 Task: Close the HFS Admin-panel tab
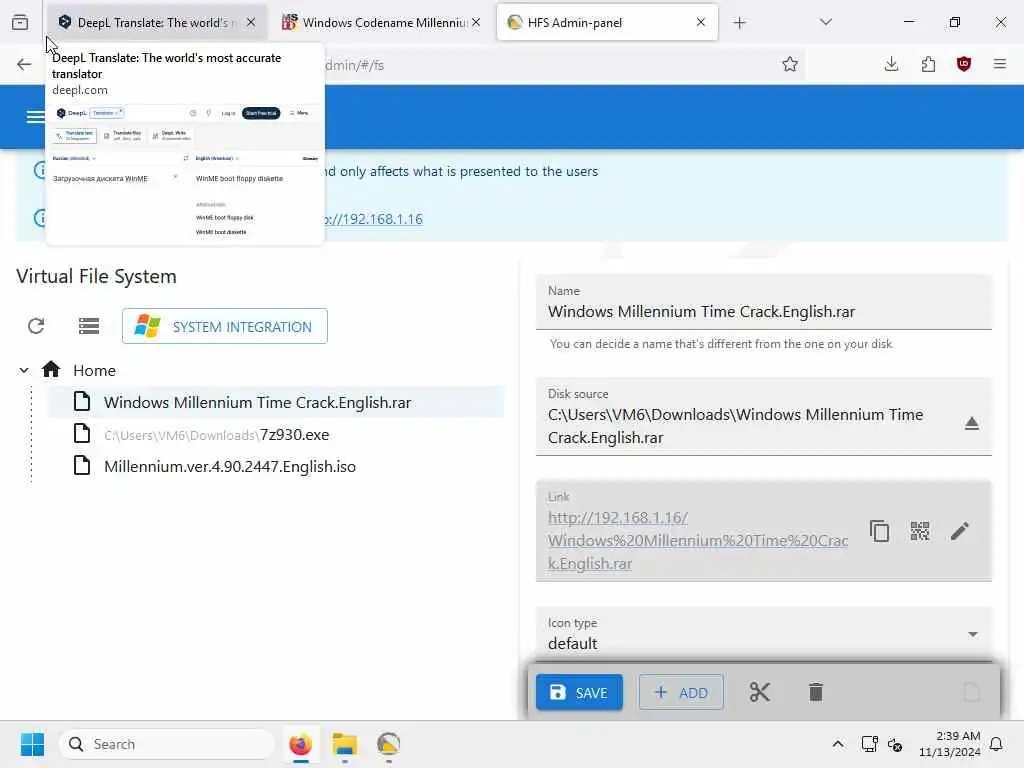(701, 22)
